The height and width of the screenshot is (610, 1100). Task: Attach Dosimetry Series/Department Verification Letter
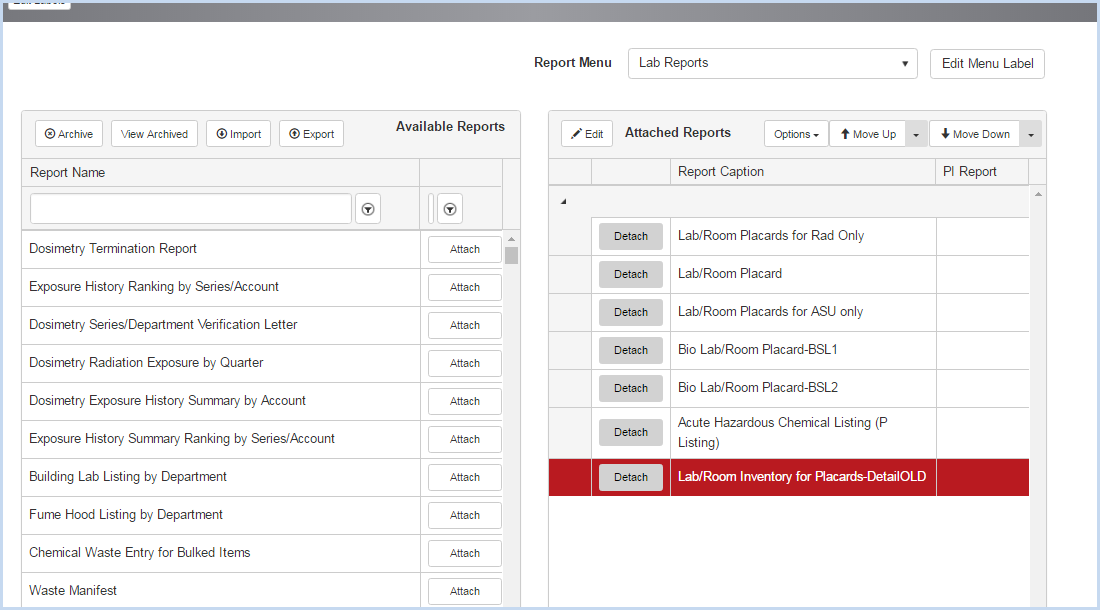point(464,325)
